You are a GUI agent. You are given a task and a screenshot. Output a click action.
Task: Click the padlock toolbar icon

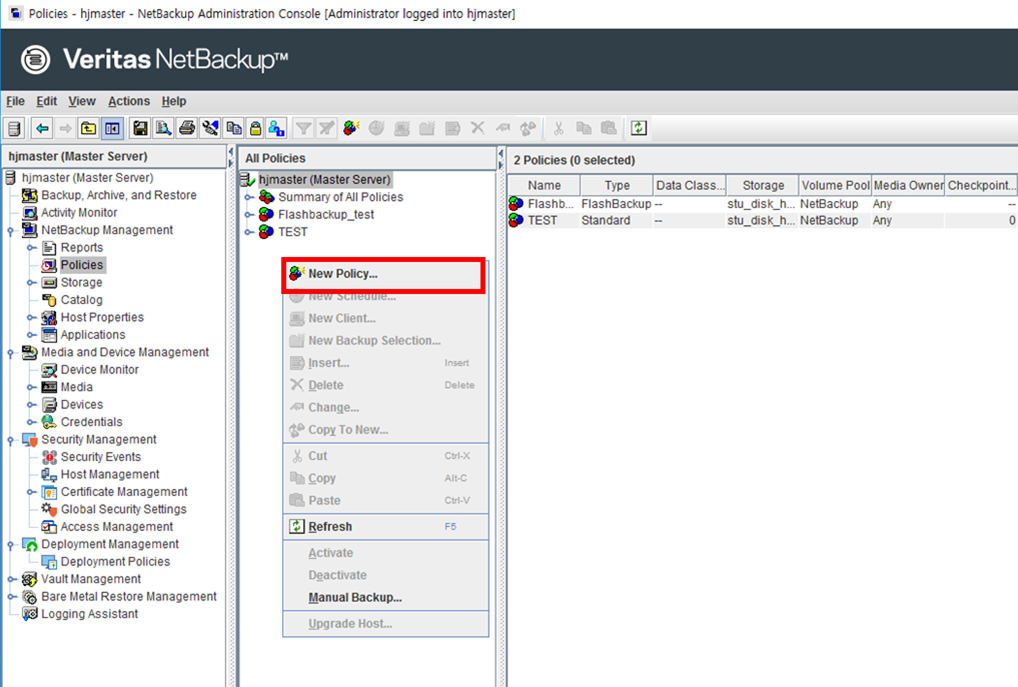[x=256, y=129]
